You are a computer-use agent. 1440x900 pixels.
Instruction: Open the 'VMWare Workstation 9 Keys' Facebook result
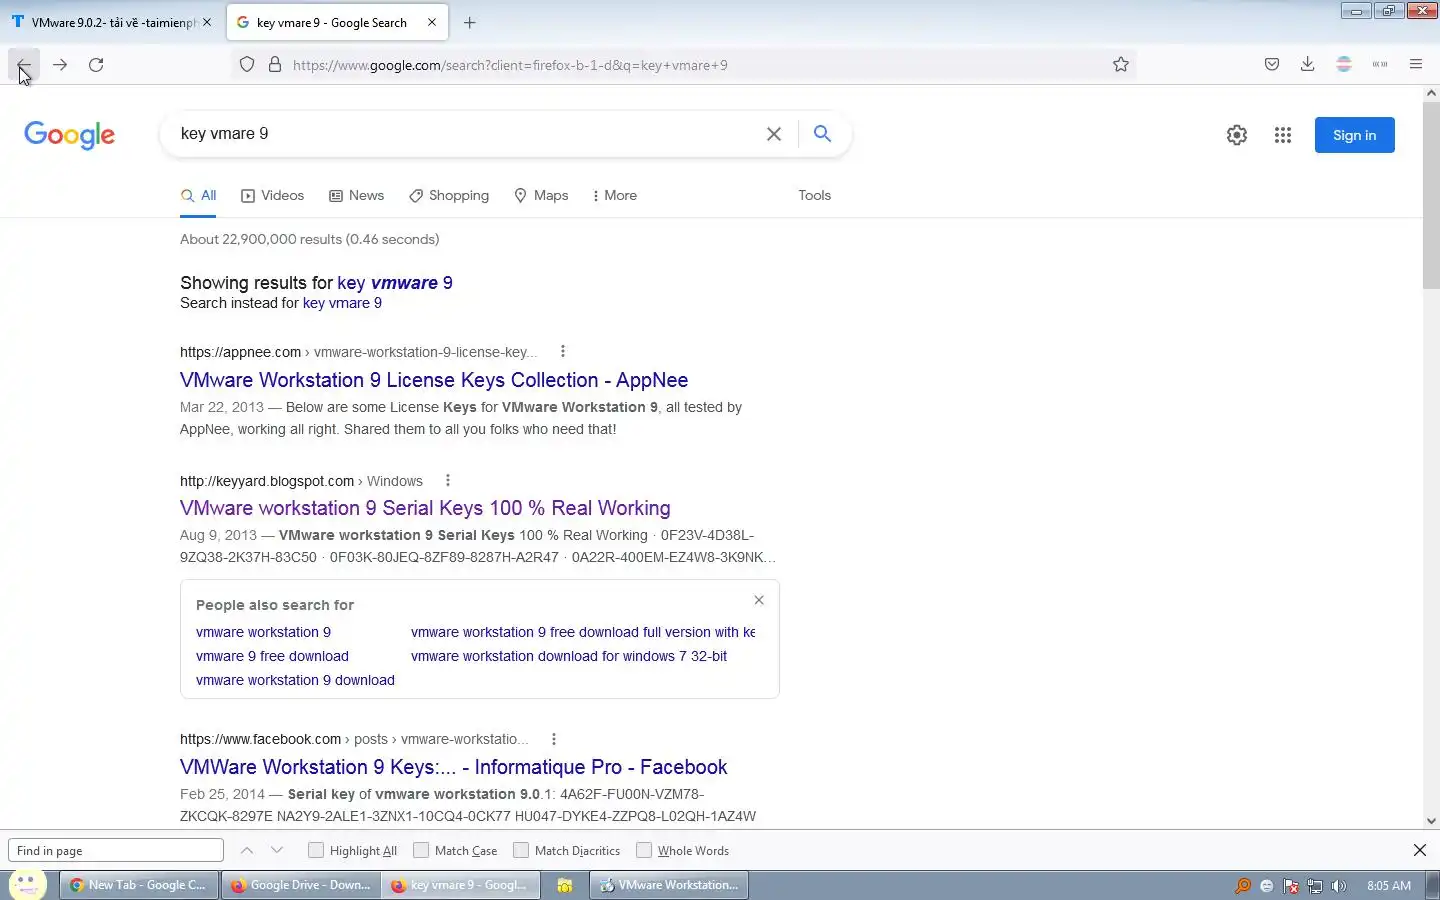[x=453, y=767]
